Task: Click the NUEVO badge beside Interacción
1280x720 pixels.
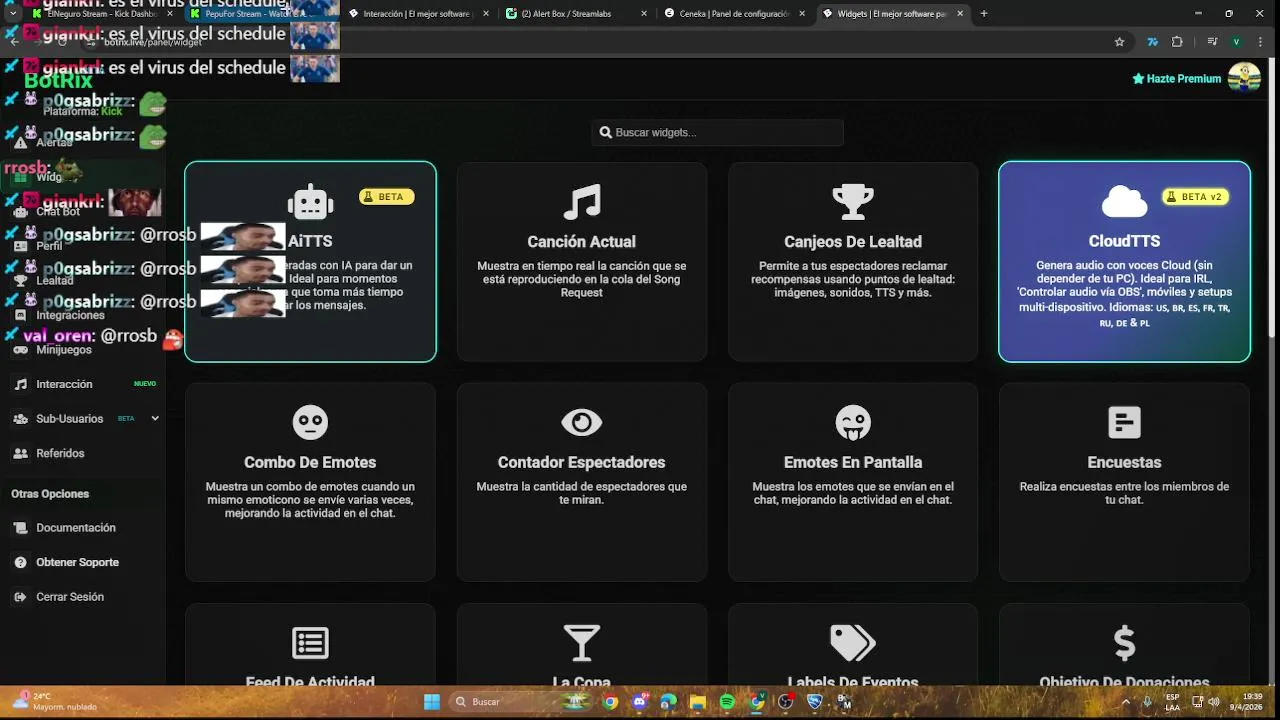Action: tap(145, 384)
